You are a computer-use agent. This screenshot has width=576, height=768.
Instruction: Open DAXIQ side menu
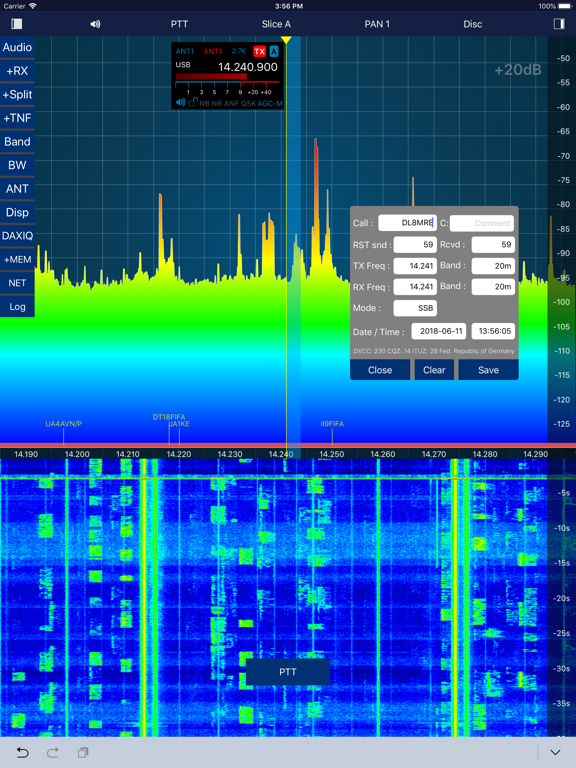(x=17, y=236)
